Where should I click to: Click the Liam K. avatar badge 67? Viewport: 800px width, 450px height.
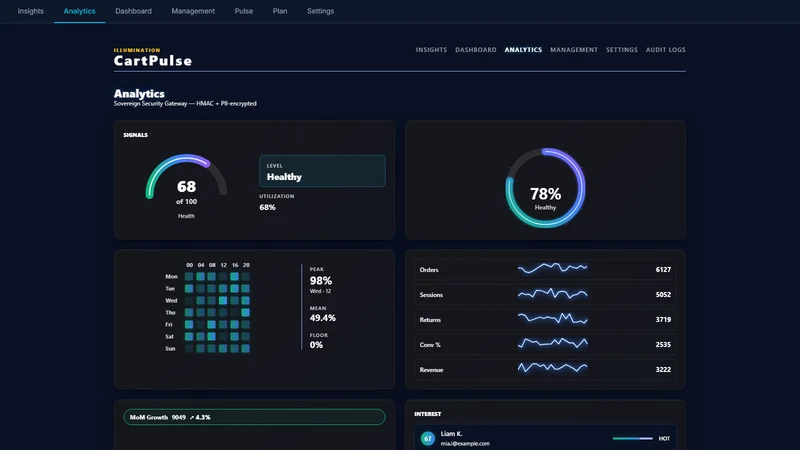tap(428, 438)
